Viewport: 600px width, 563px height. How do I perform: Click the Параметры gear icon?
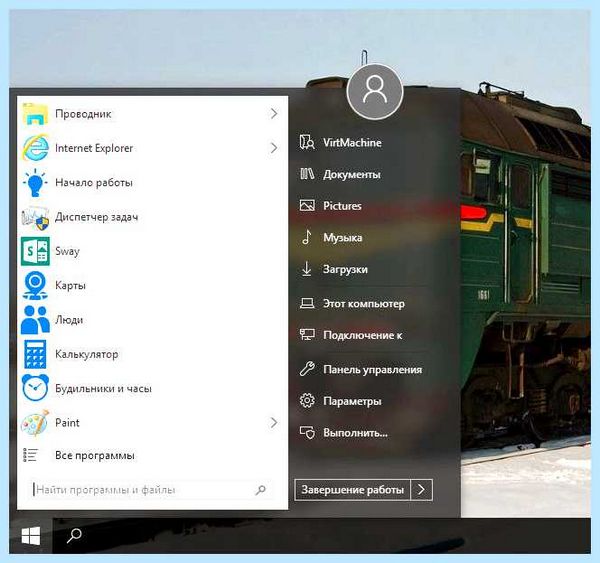point(307,401)
